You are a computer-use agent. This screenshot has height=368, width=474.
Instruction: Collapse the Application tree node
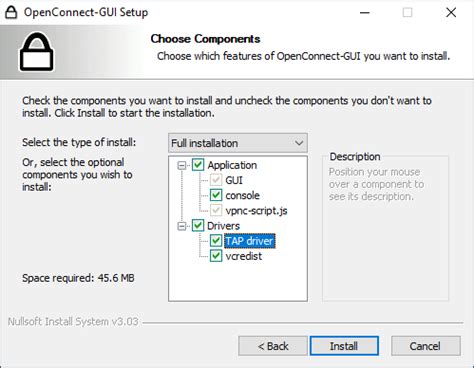tap(182, 165)
